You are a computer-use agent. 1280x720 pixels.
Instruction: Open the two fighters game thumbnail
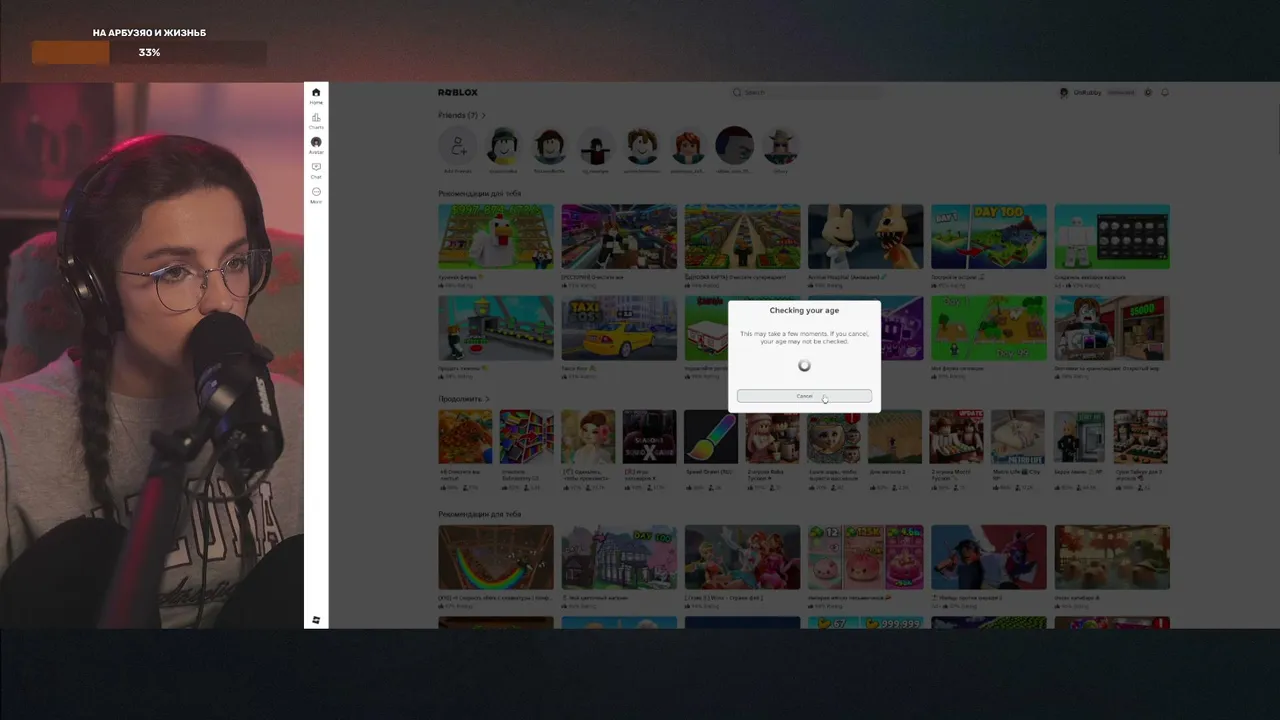(x=989, y=557)
